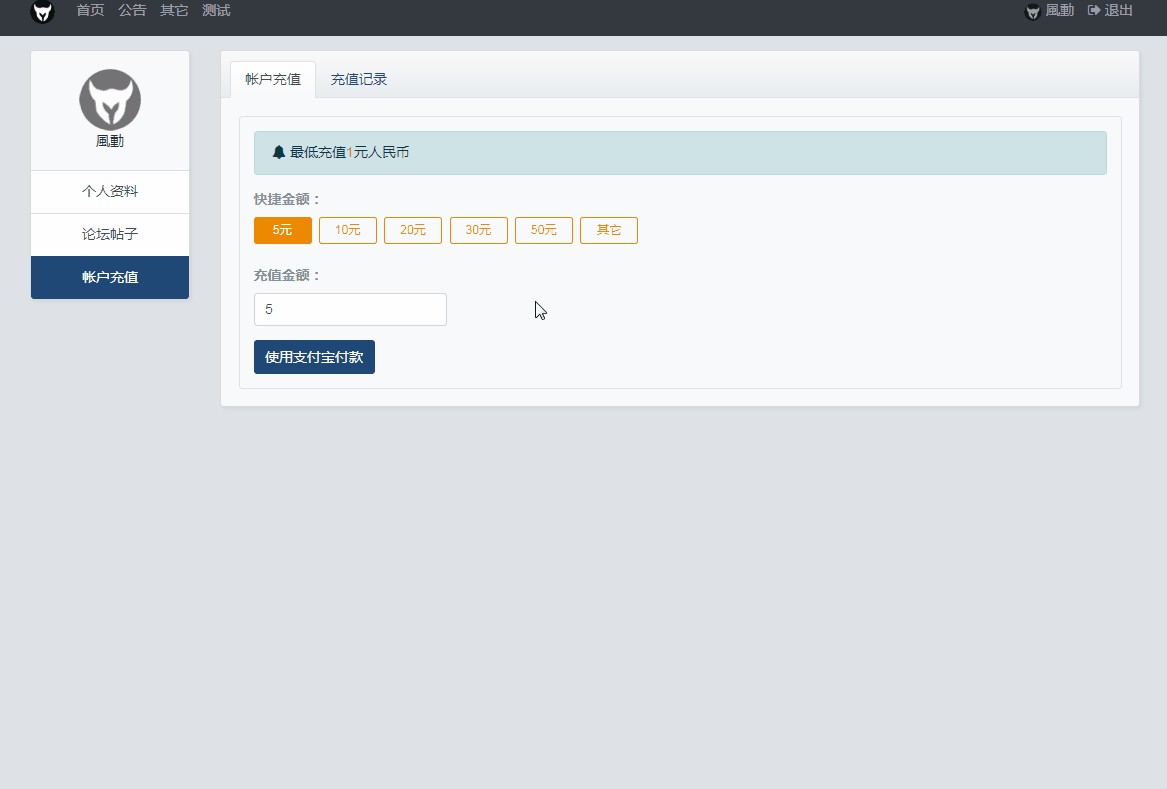Choose the 50元 quick amount option
This screenshot has width=1167, height=789.
(x=544, y=230)
